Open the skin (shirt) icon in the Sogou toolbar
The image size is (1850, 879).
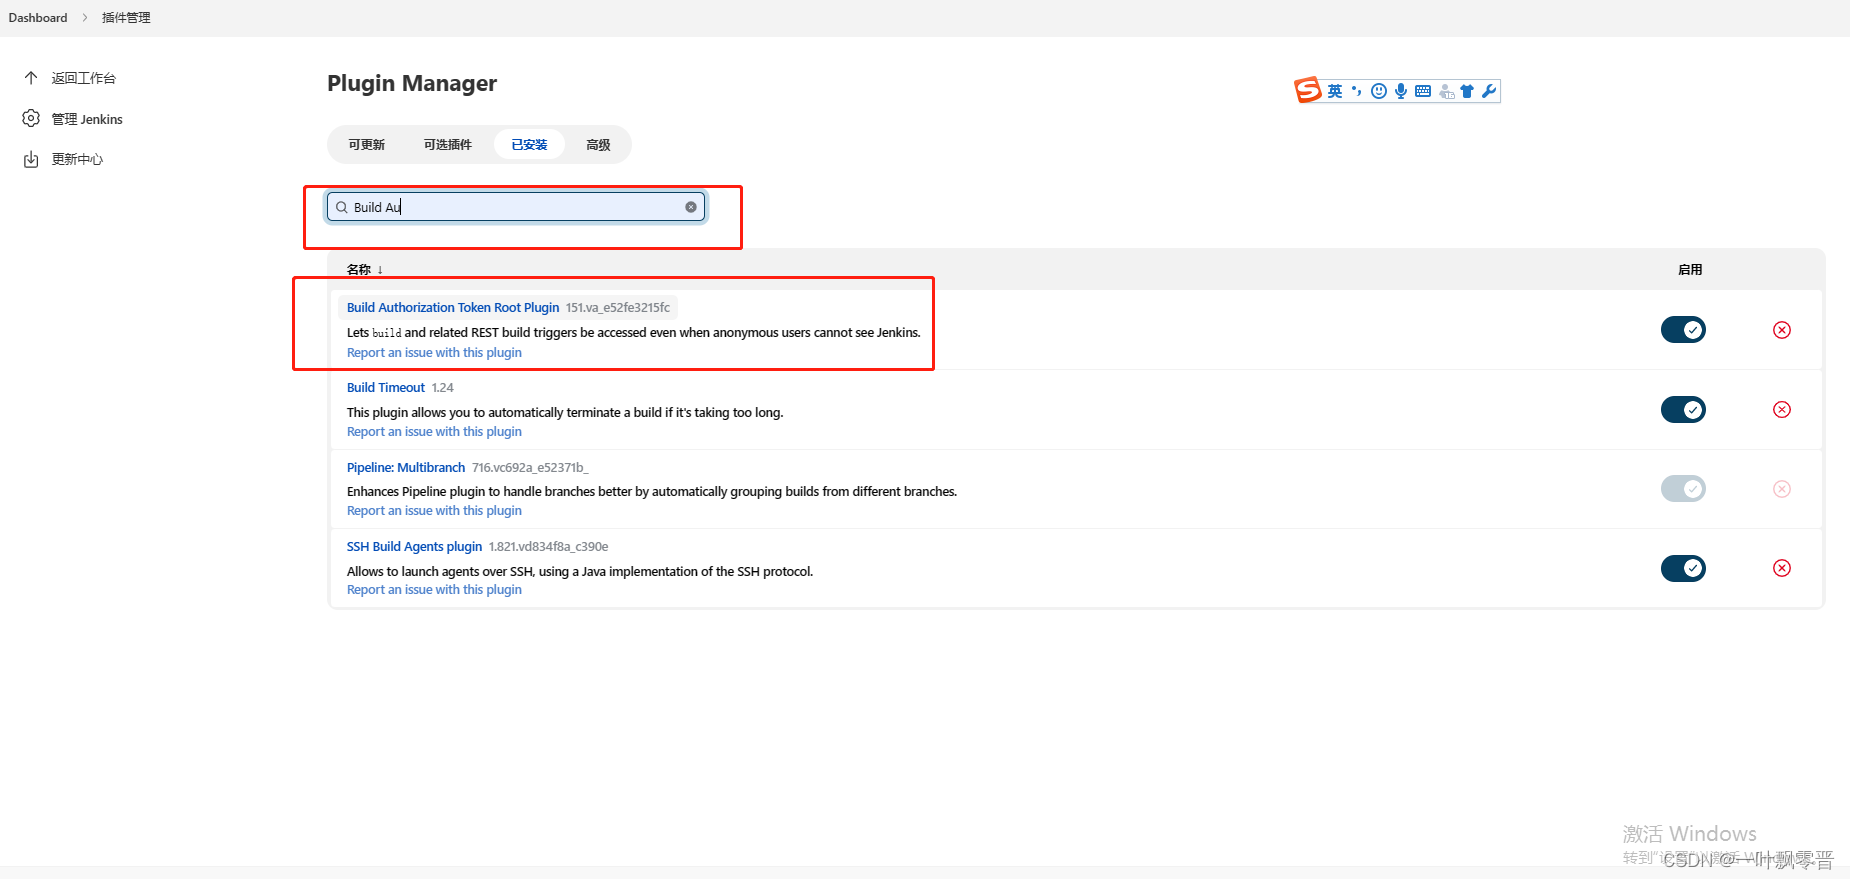[1467, 91]
